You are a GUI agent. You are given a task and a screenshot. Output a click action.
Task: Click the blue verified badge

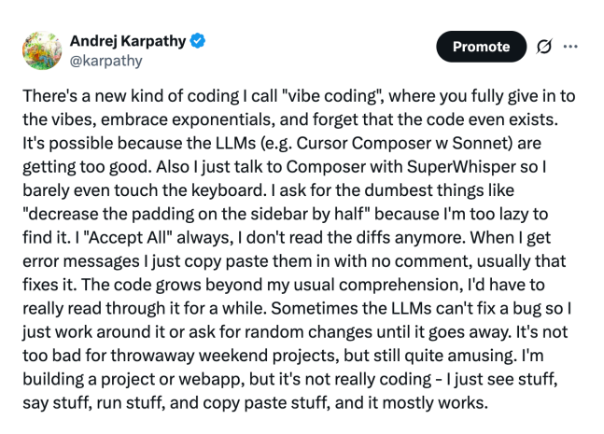198,41
